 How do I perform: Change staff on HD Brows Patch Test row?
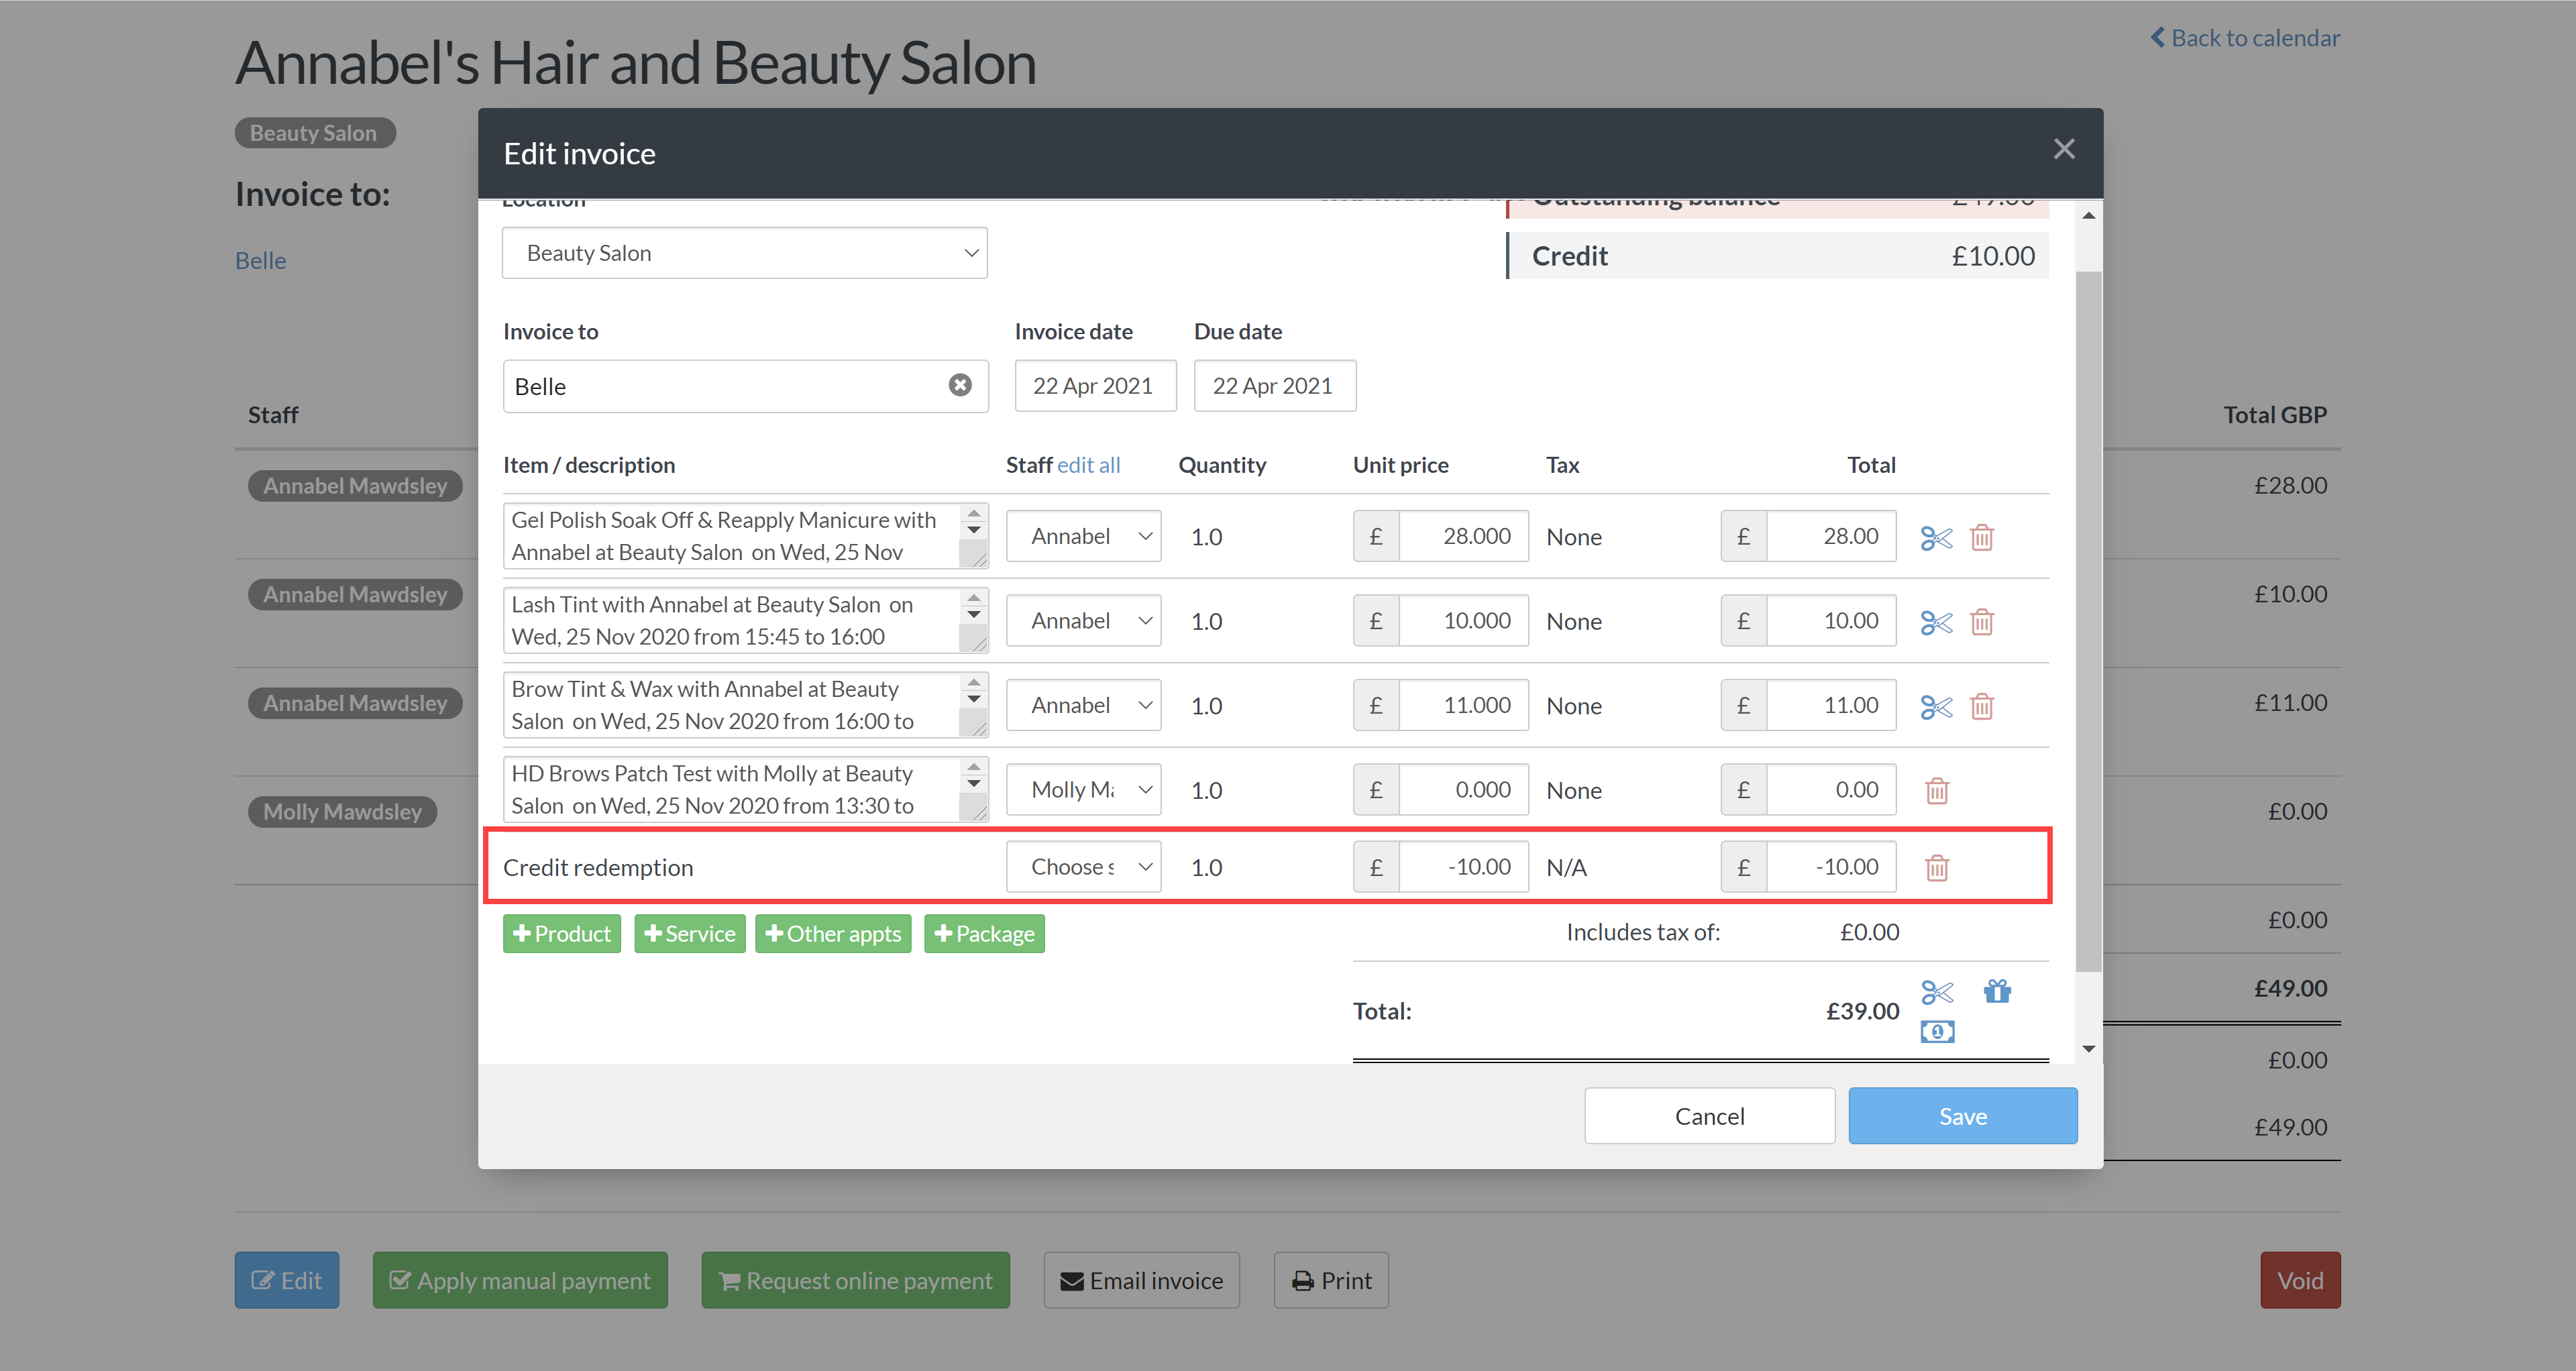click(1083, 790)
